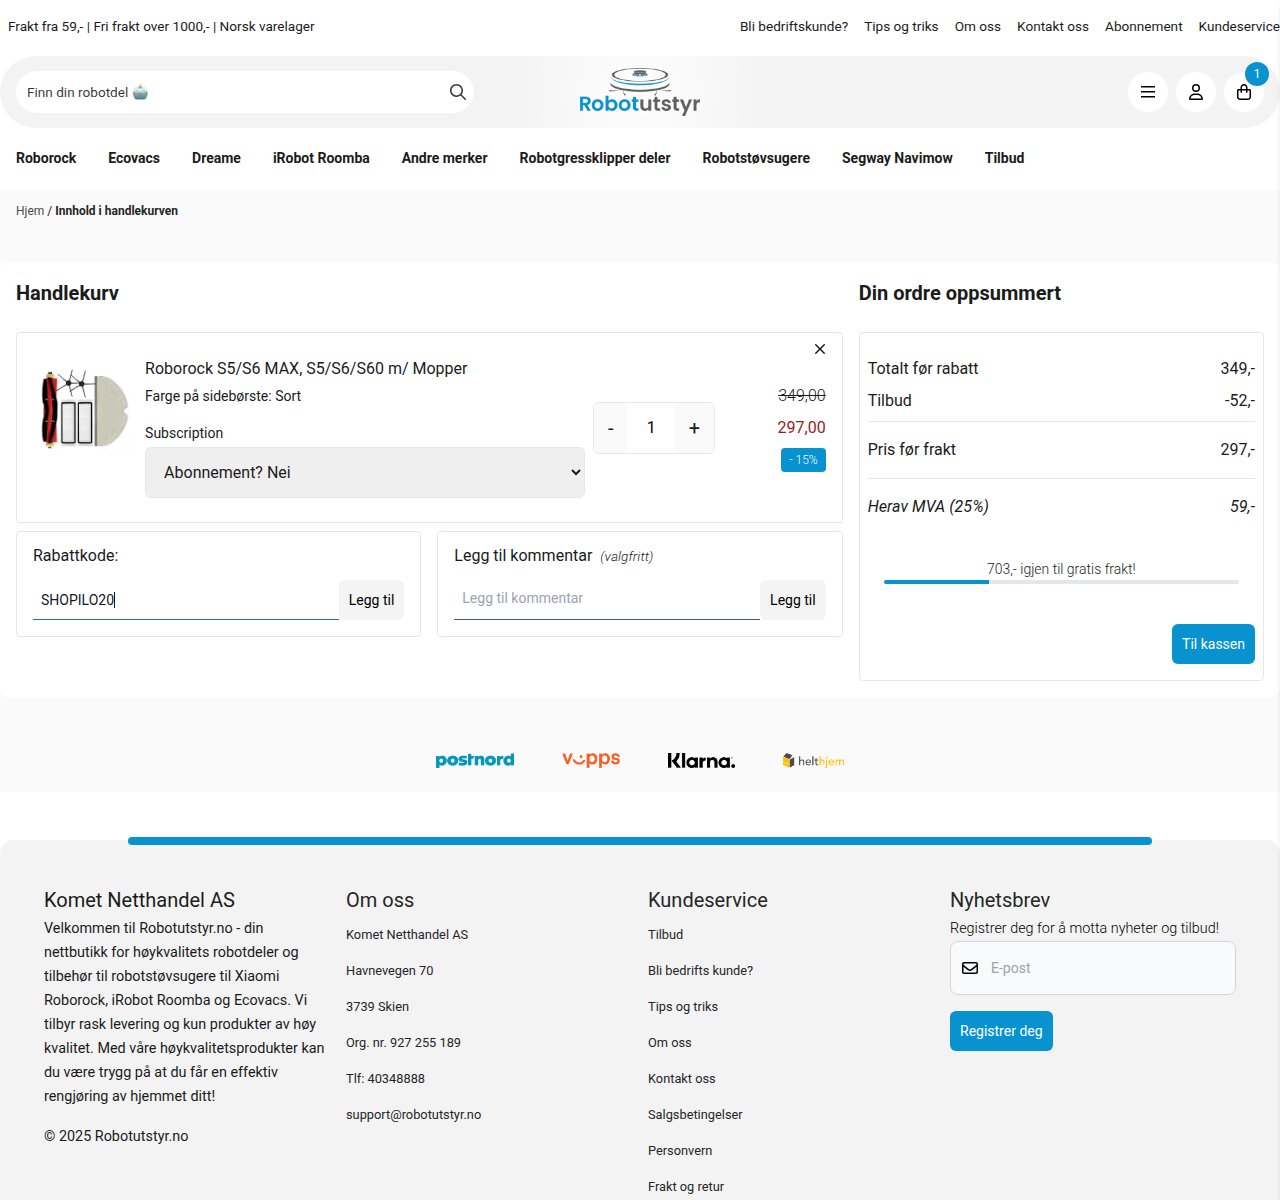
Task: Click the helthjem logo
Action: pos(813,761)
